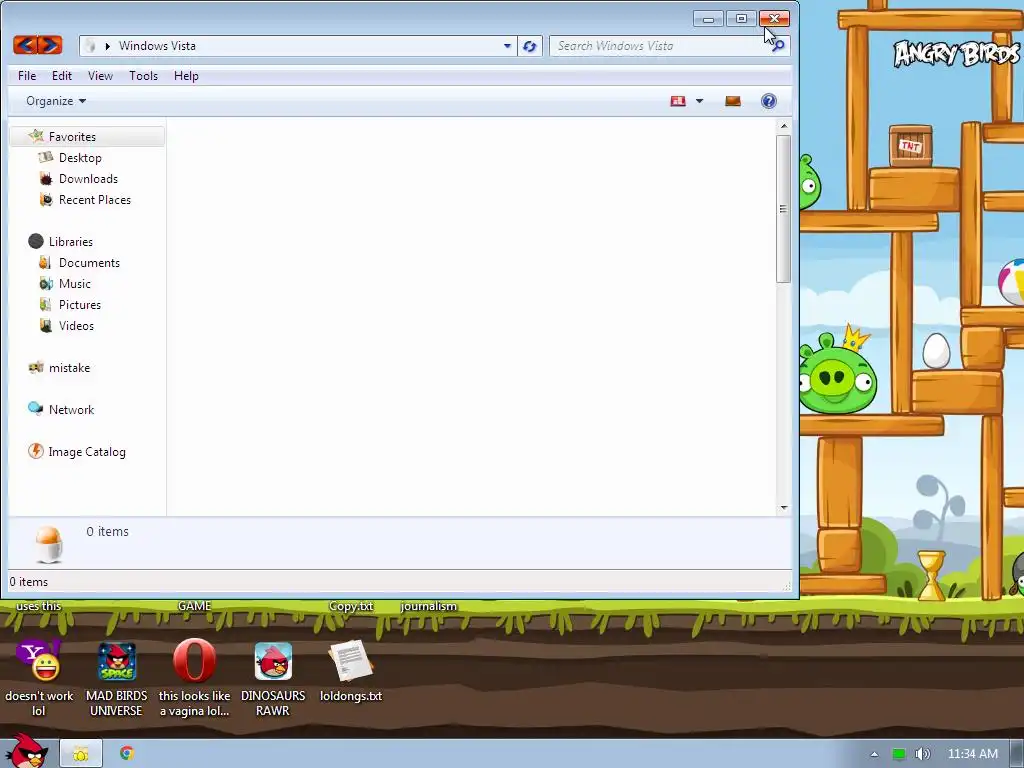Click the 11:34 AM taskbar clock

pyautogui.click(x=972, y=754)
